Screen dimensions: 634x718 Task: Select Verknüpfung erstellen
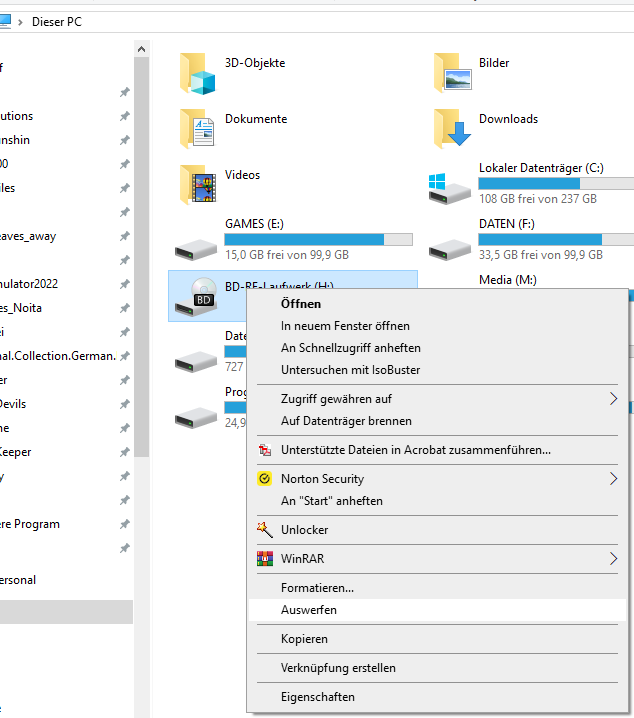(437, 668)
